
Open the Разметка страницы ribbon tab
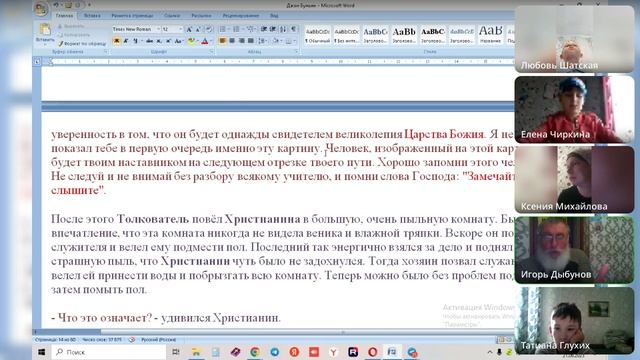point(132,16)
